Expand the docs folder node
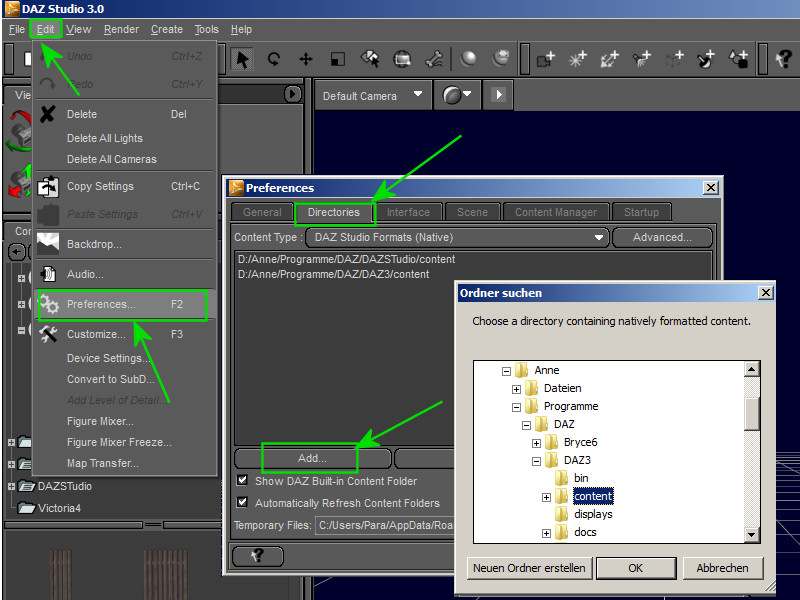Screen dimensions: 800x600 point(546,533)
